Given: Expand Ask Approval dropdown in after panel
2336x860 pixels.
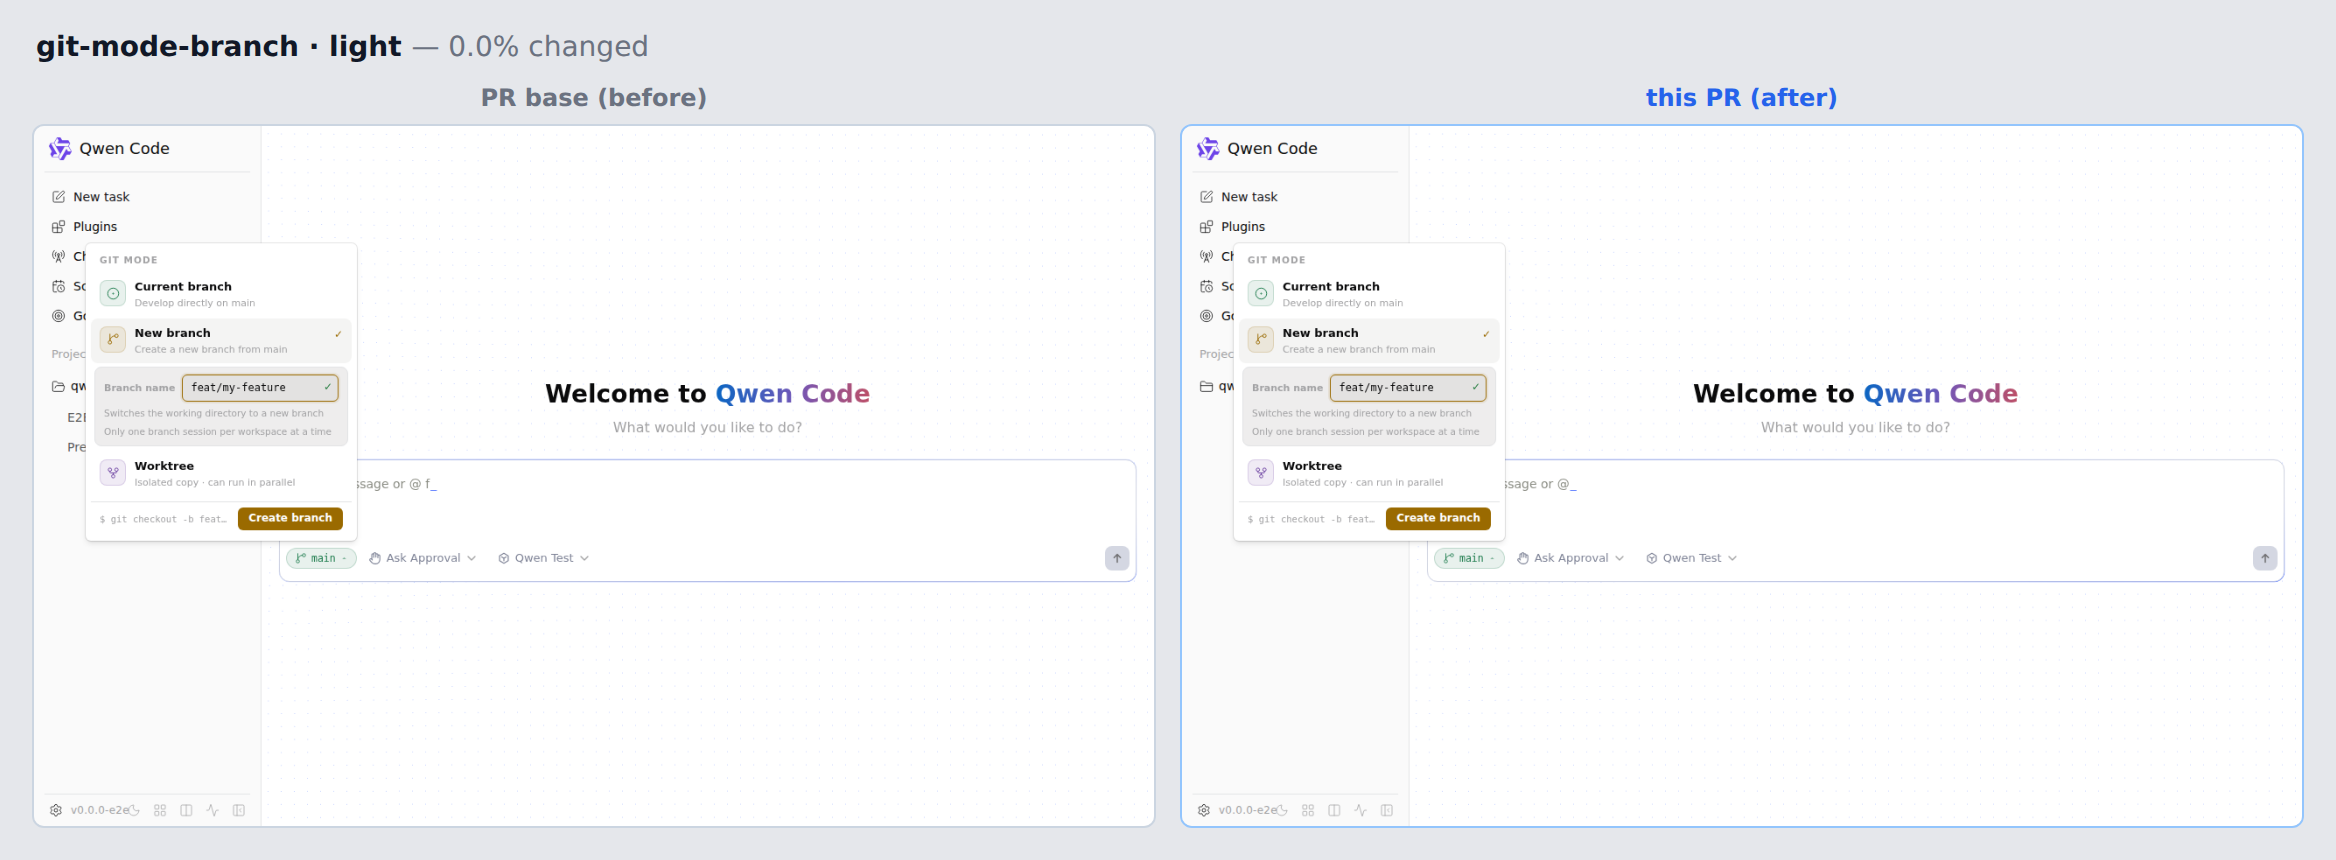Looking at the screenshot, I should click(x=1570, y=558).
